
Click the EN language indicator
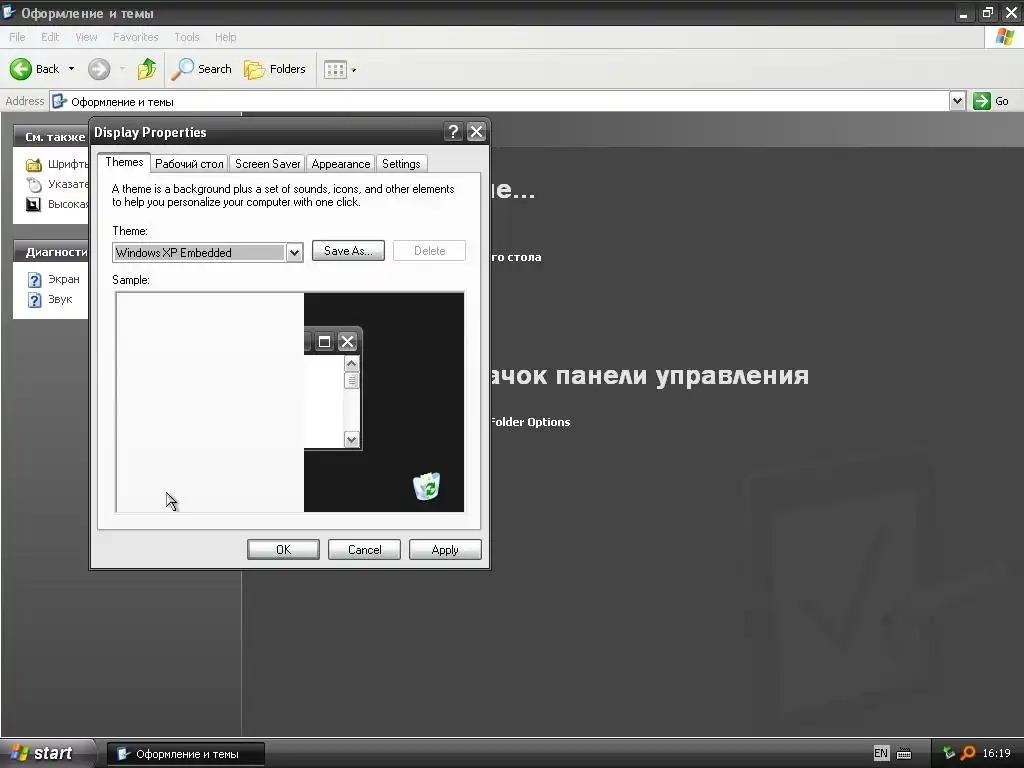pyautogui.click(x=881, y=753)
